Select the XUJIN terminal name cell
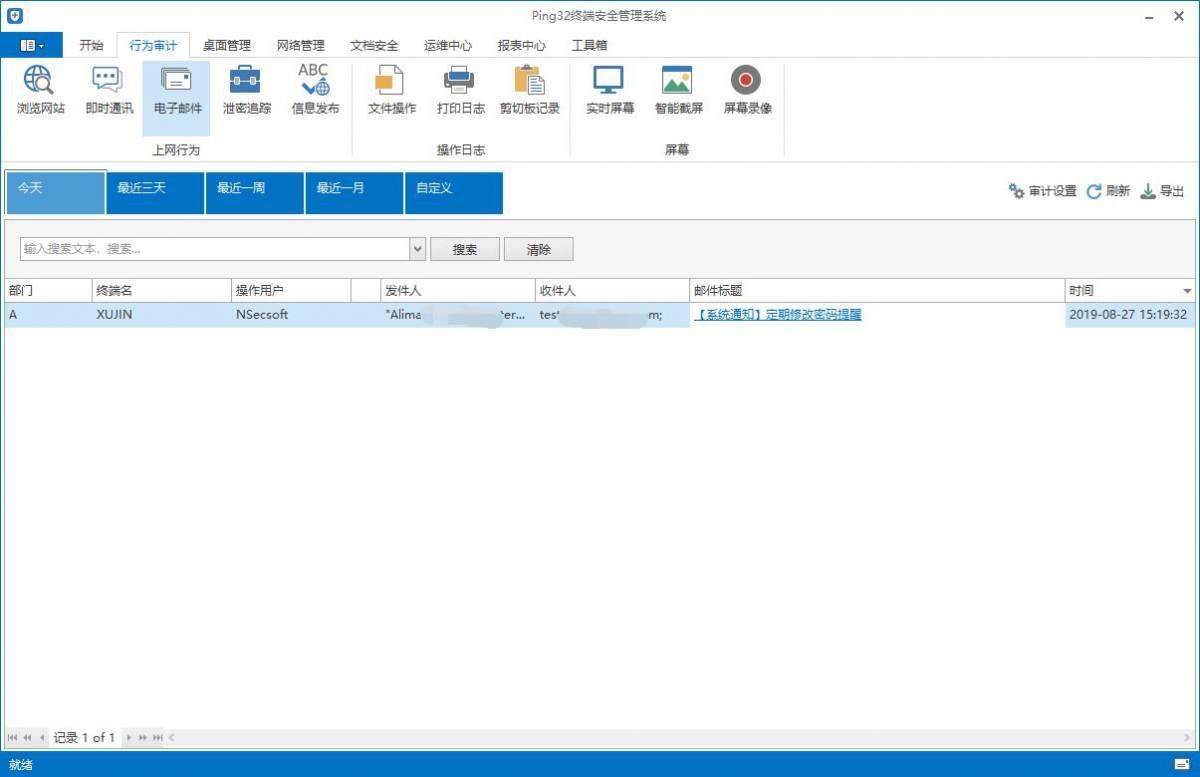Viewport: 1200px width, 777px height. 161,314
